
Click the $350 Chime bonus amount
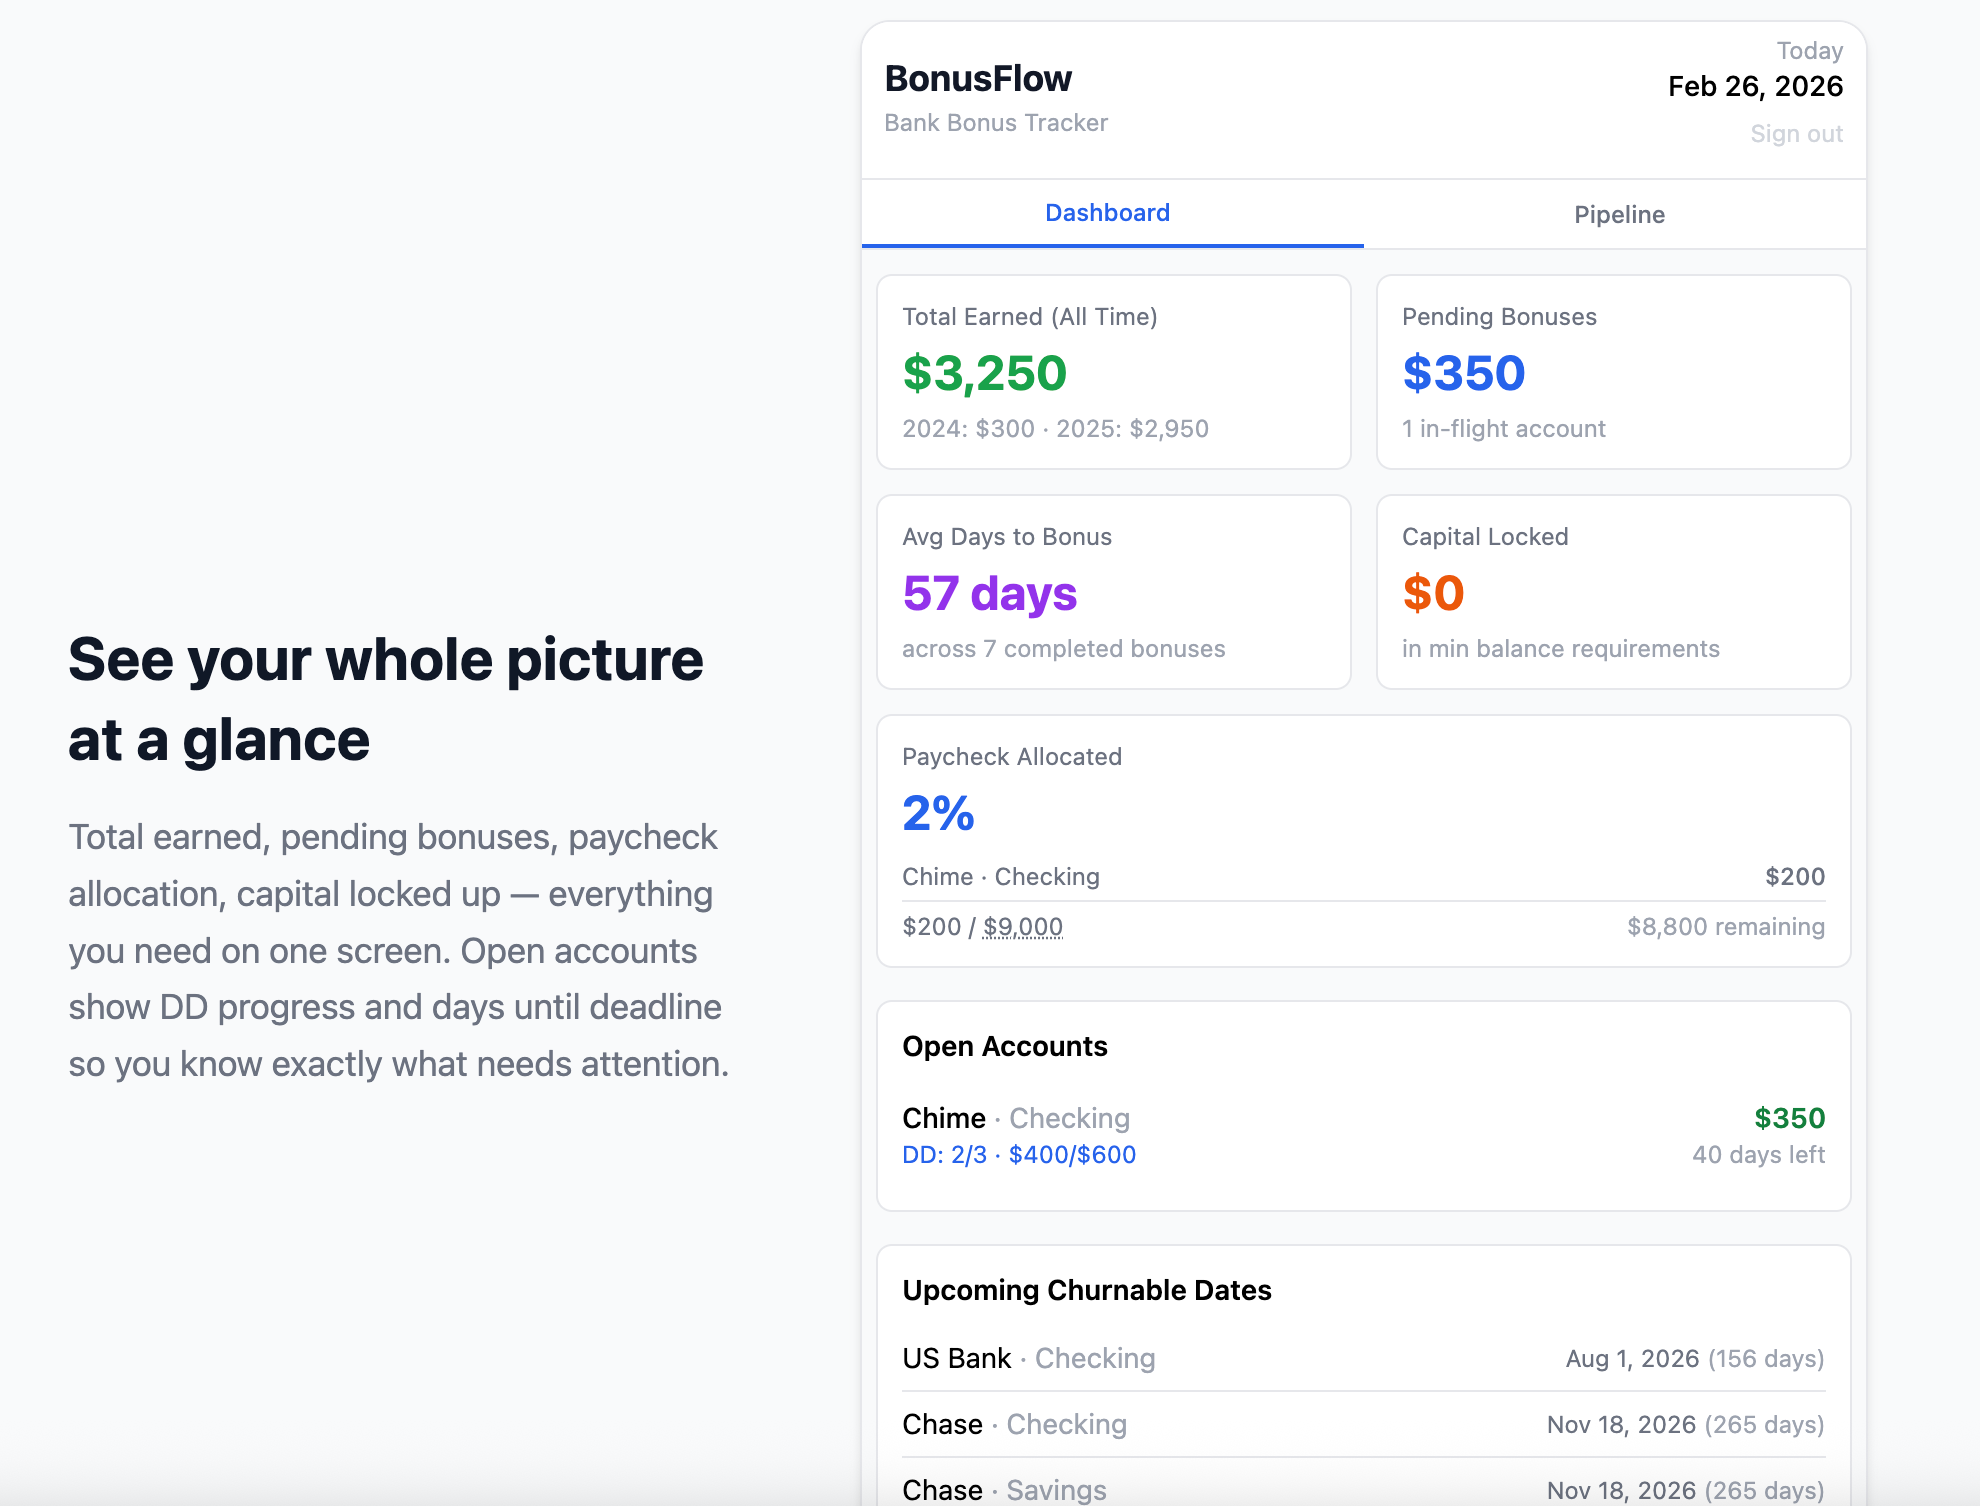(1788, 1118)
